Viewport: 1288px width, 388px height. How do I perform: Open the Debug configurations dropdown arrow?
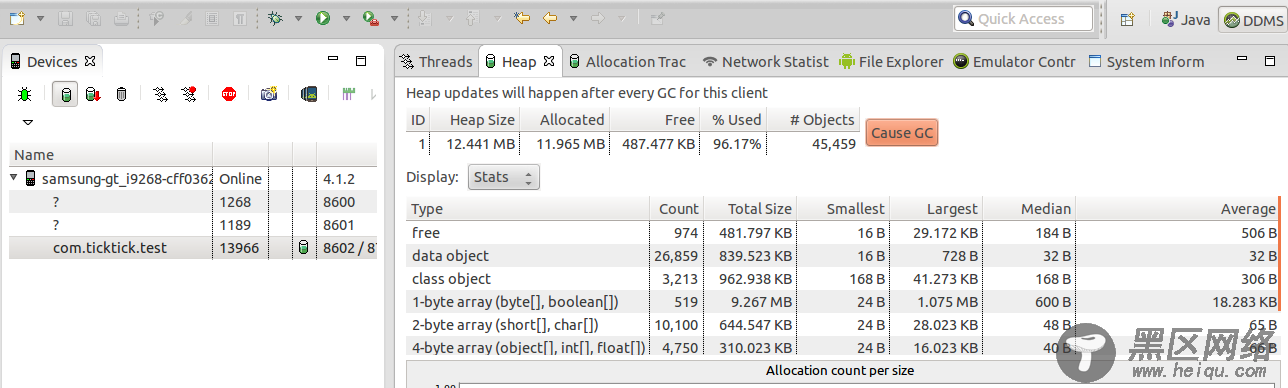click(299, 19)
